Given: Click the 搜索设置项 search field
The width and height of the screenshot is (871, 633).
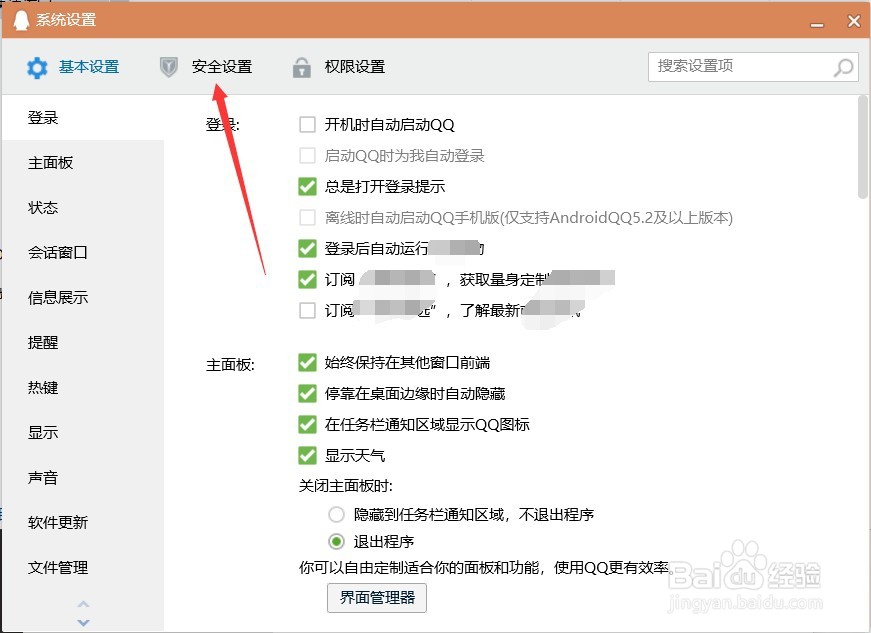Looking at the screenshot, I should coord(740,66).
